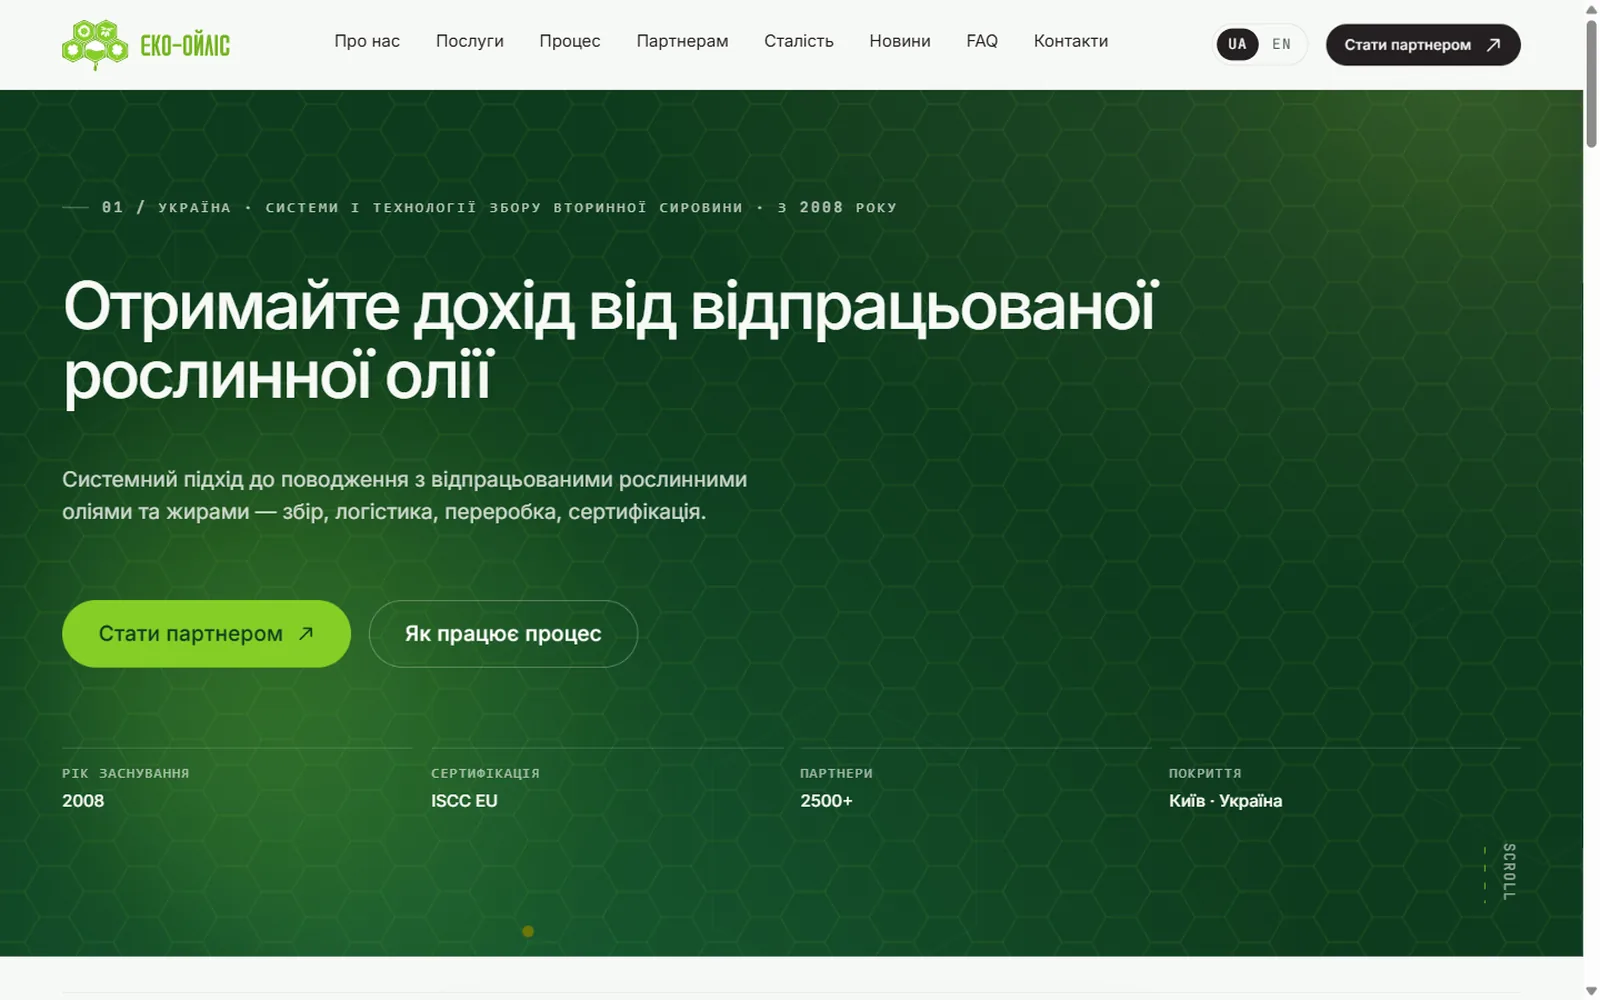Go to Послуги section
1600x1000 pixels.
470,41
